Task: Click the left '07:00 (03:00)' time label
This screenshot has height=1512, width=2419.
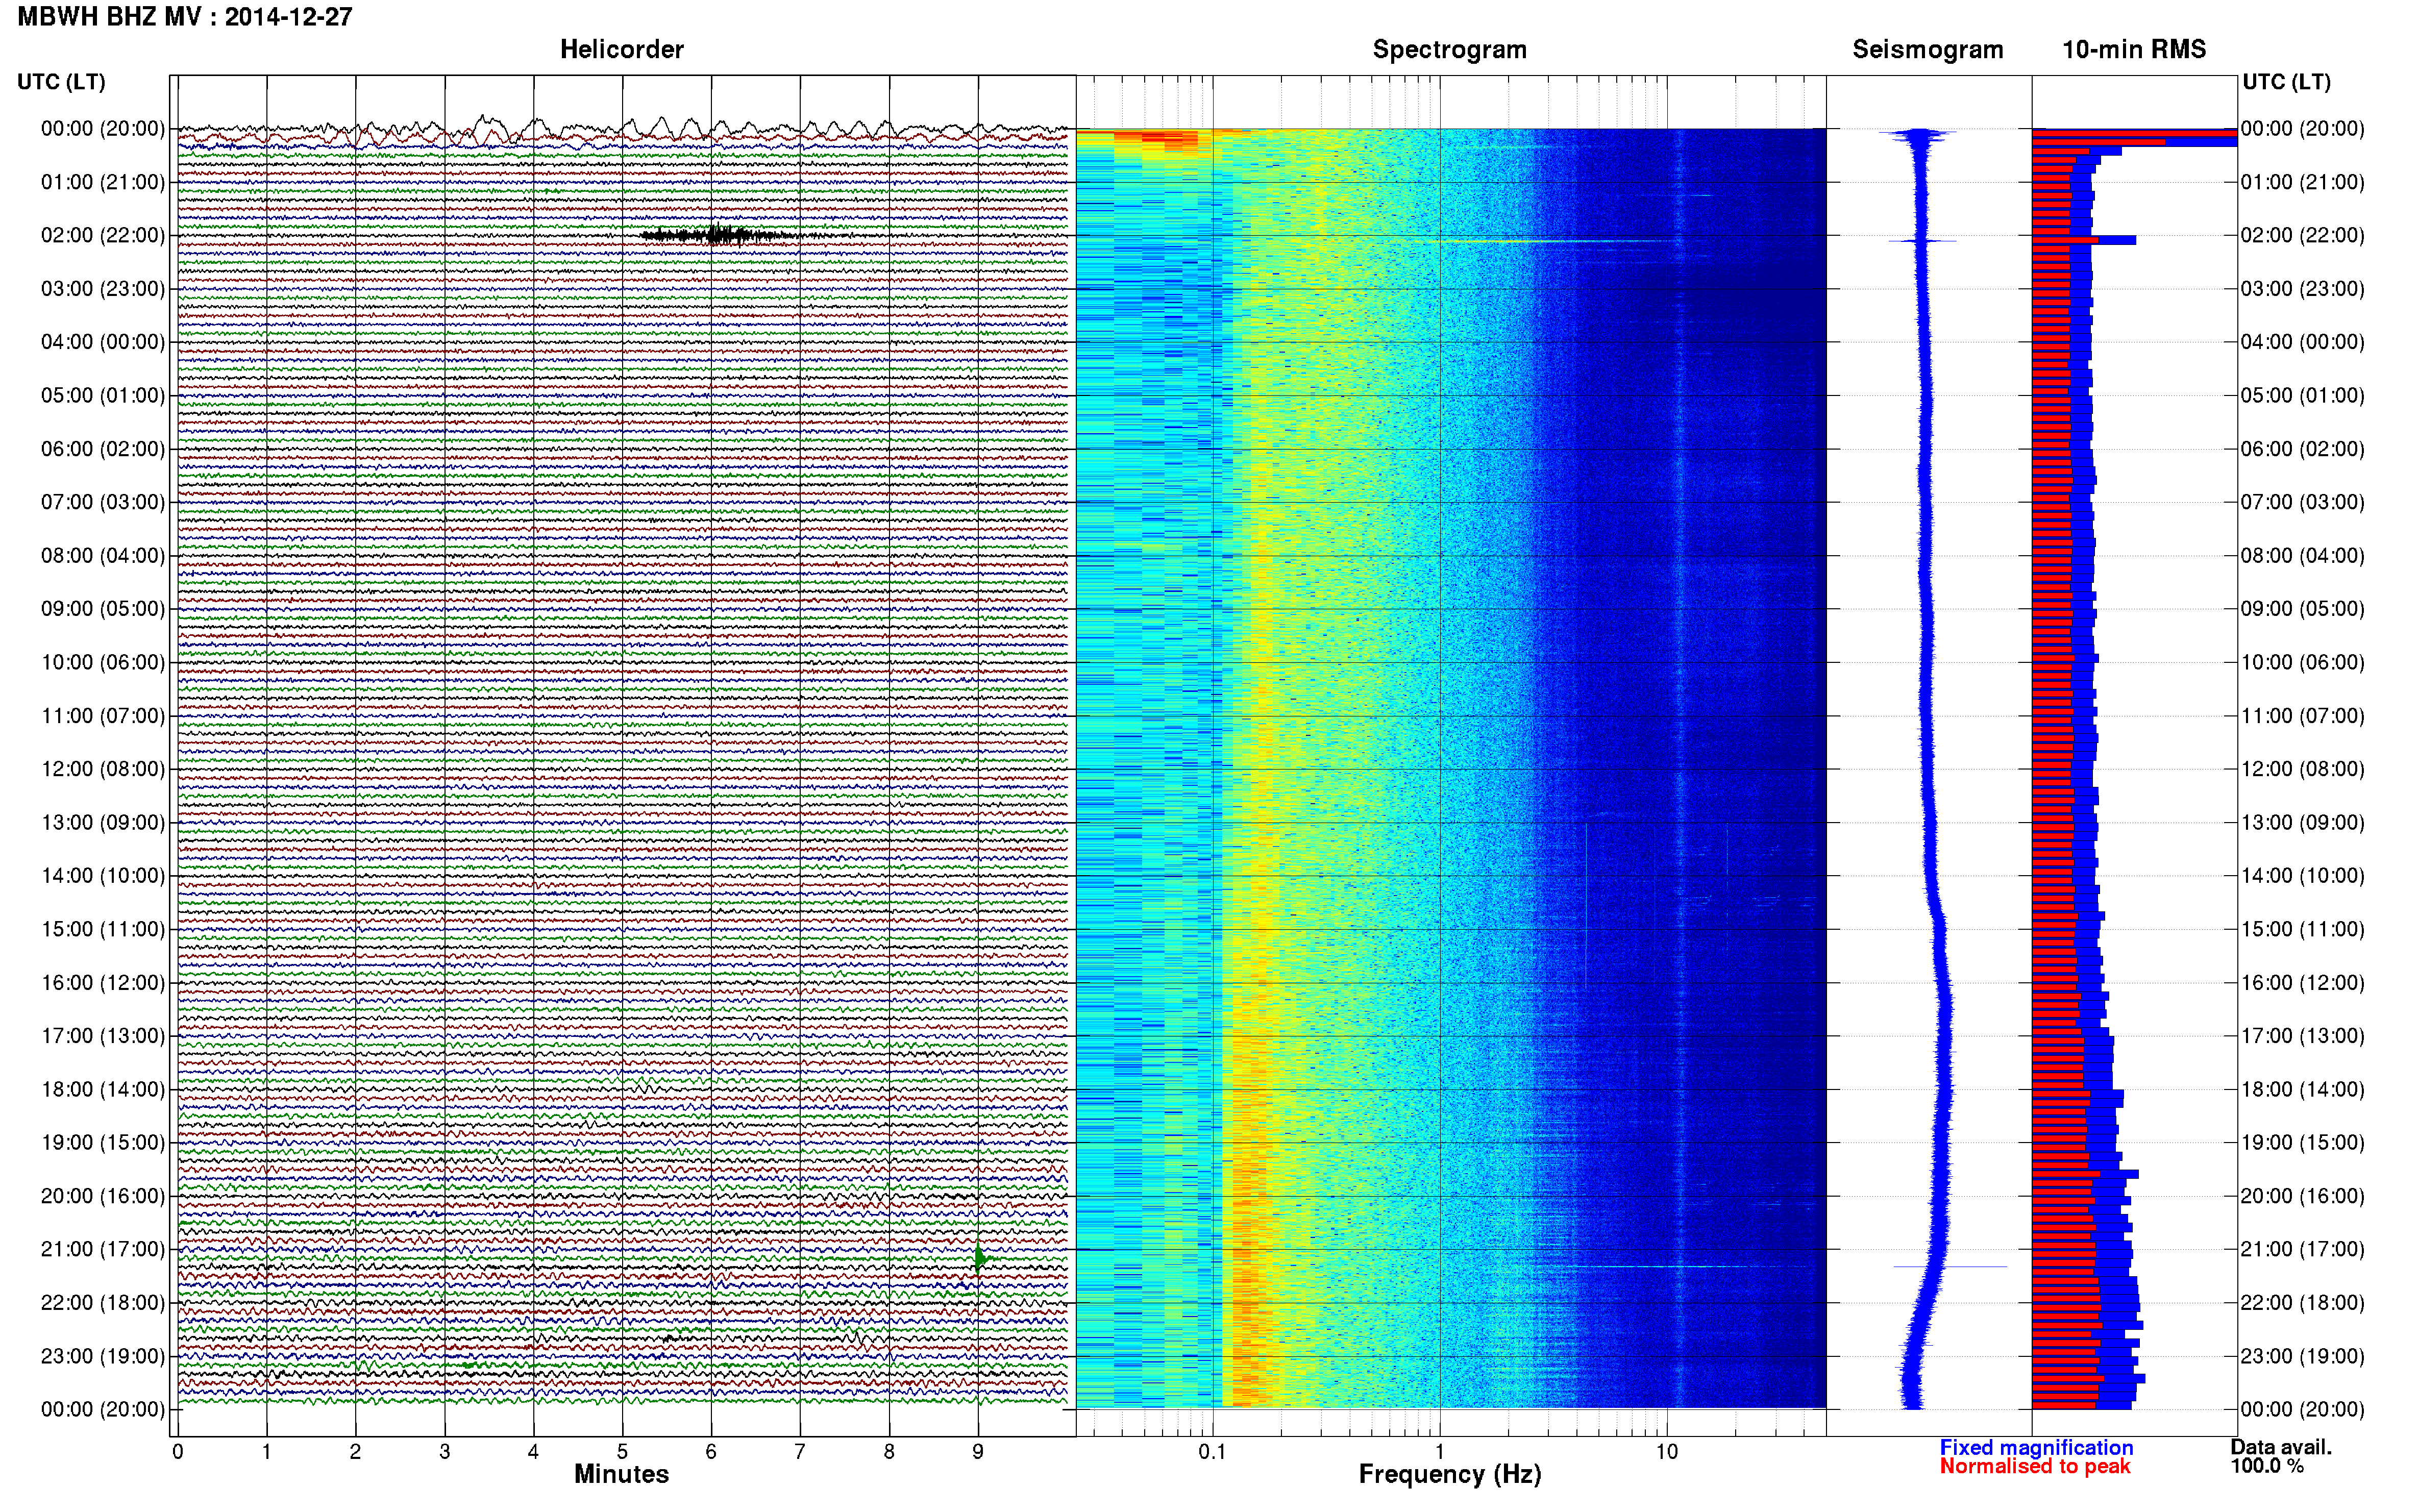Action: 102,502
